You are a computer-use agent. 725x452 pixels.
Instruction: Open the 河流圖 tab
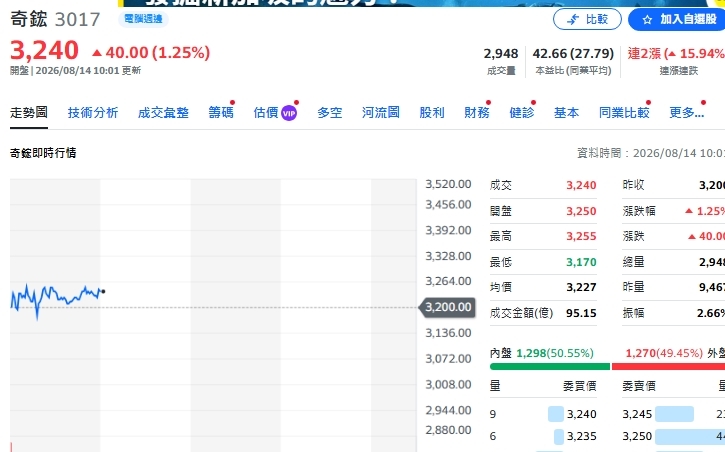381,112
